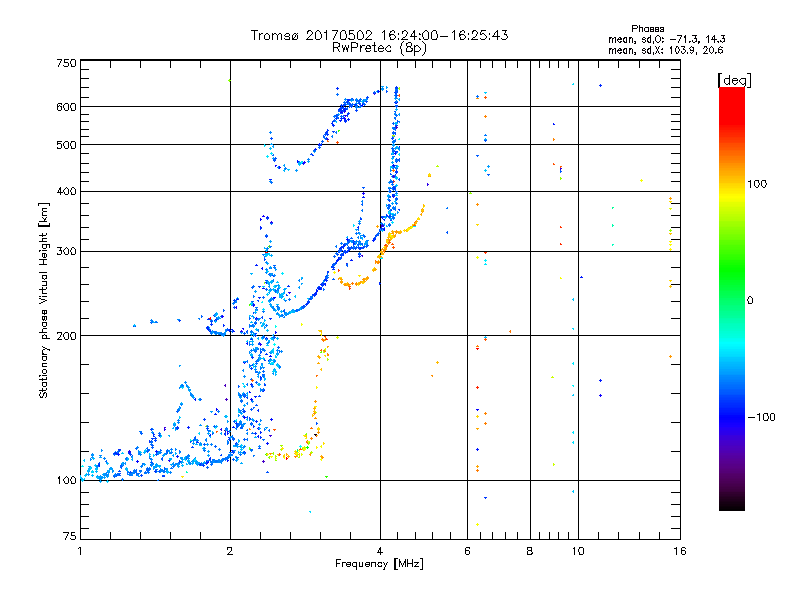Image resolution: width=800 pixels, height=600 pixels.
Task: Click colorbar tick label '-100'
Action: pyautogui.click(x=761, y=417)
